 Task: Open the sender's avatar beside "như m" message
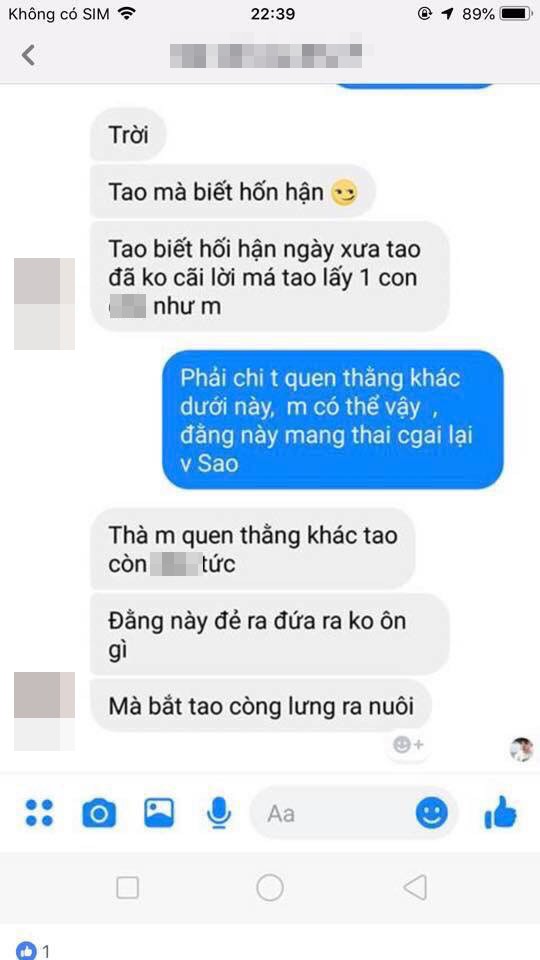click(x=44, y=304)
